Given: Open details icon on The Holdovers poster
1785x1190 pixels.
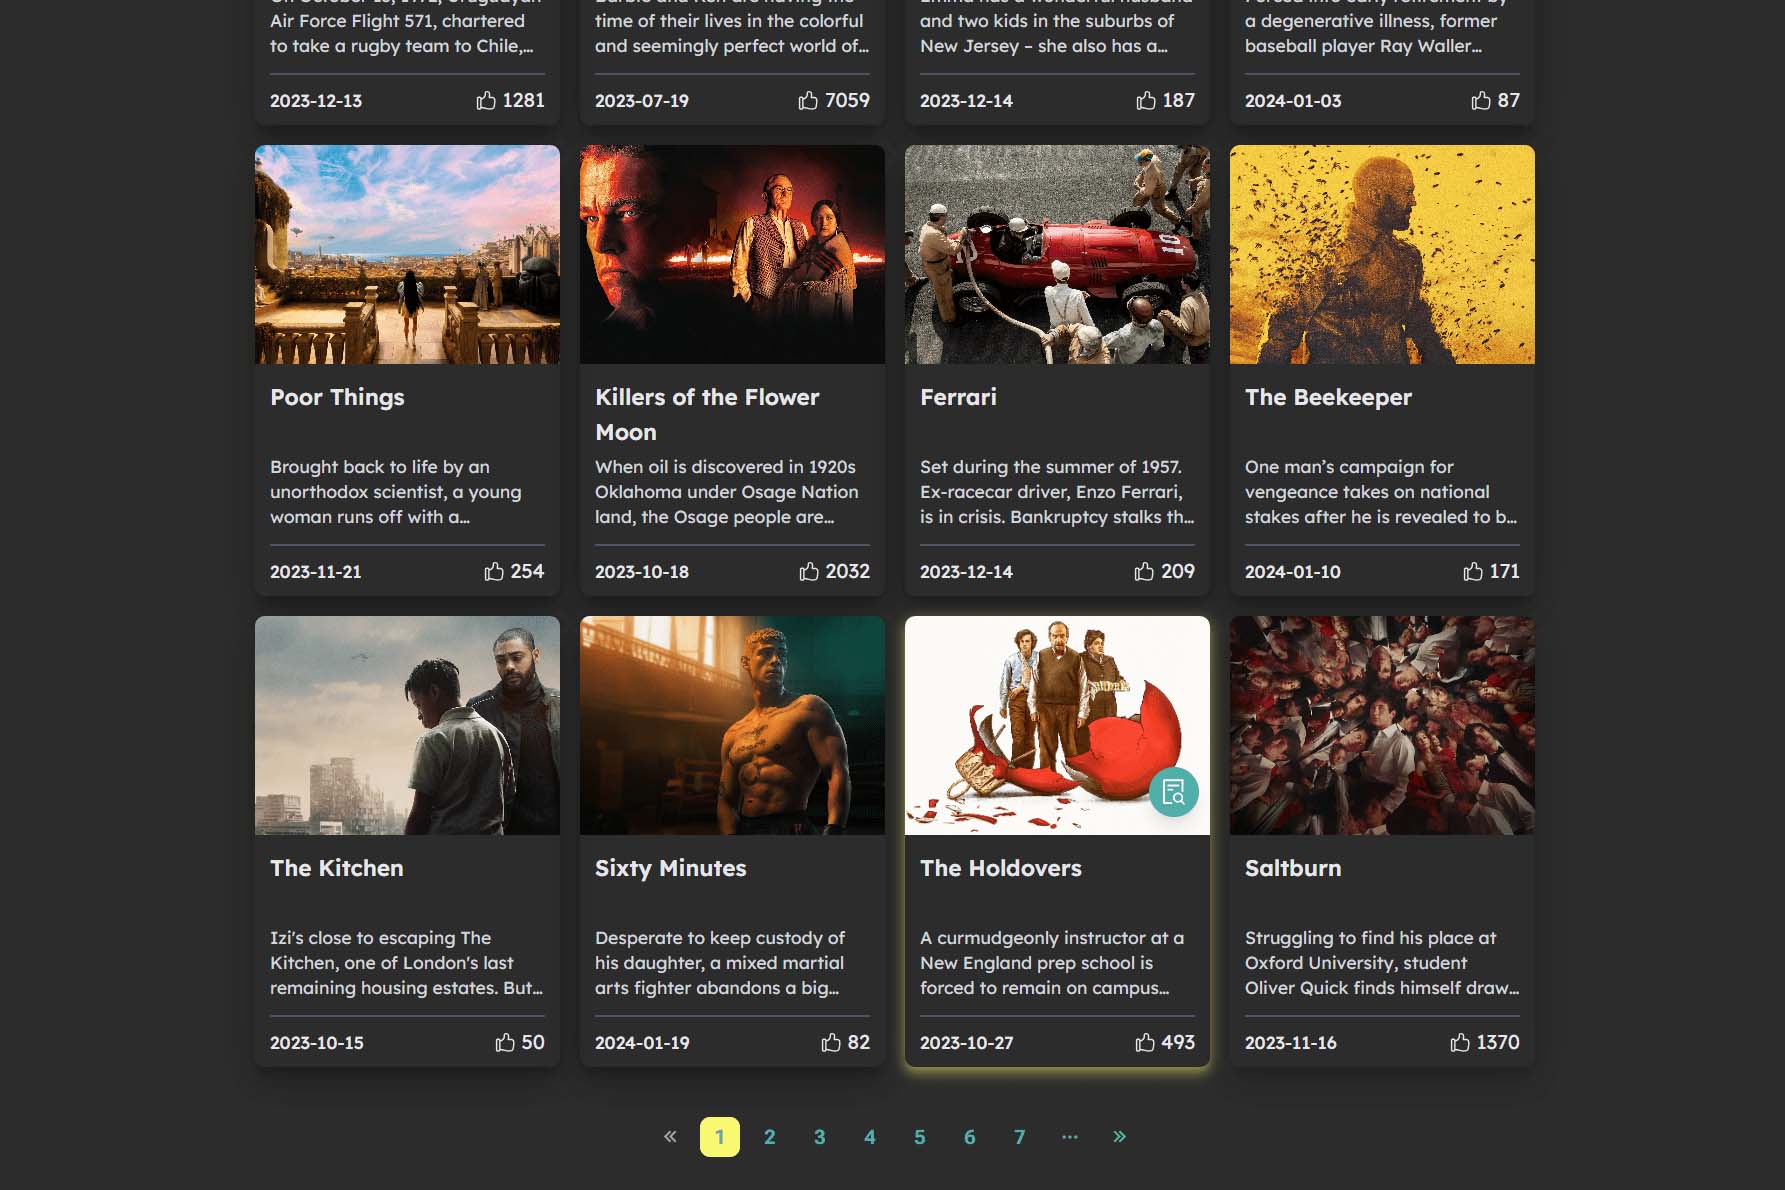Looking at the screenshot, I should pos(1174,792).
